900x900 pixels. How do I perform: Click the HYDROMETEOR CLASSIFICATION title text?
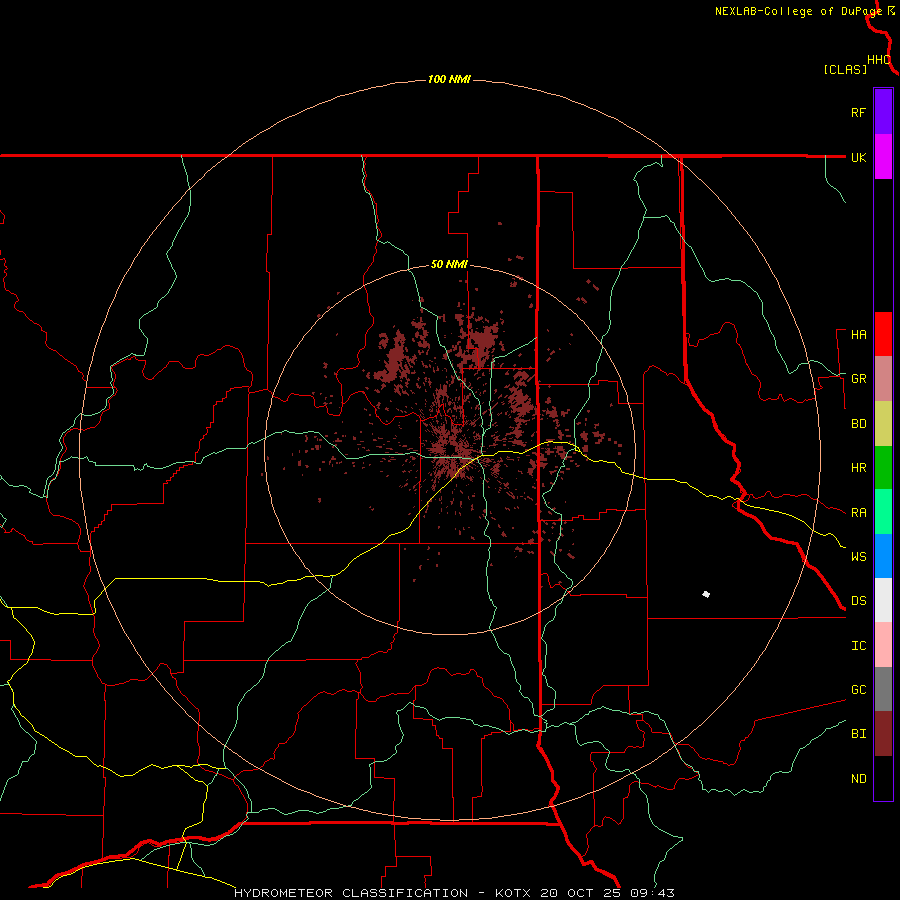click(351, 893)
